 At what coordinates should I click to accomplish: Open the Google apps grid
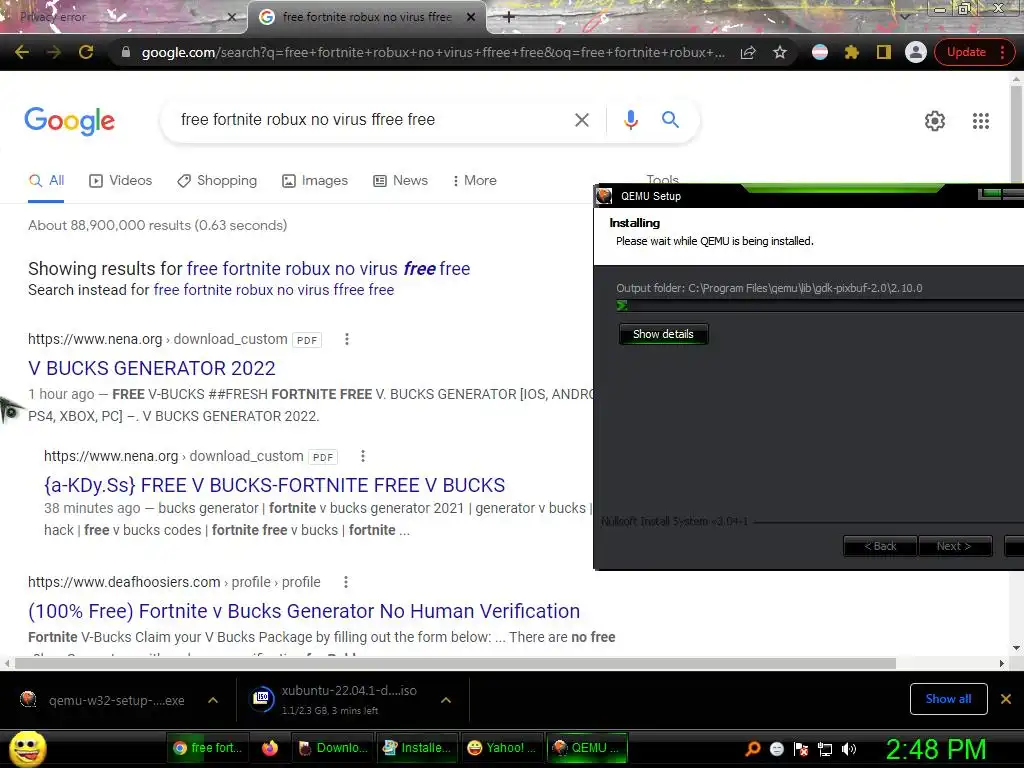pos(980,121)
